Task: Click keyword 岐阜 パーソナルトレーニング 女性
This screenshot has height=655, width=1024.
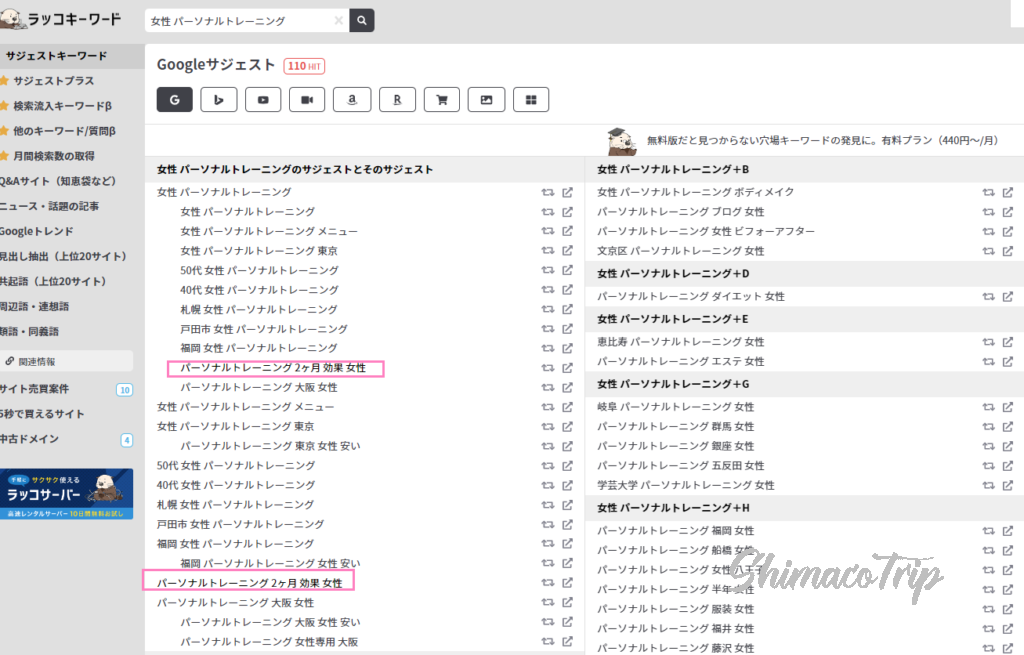Action: (676, 407)
